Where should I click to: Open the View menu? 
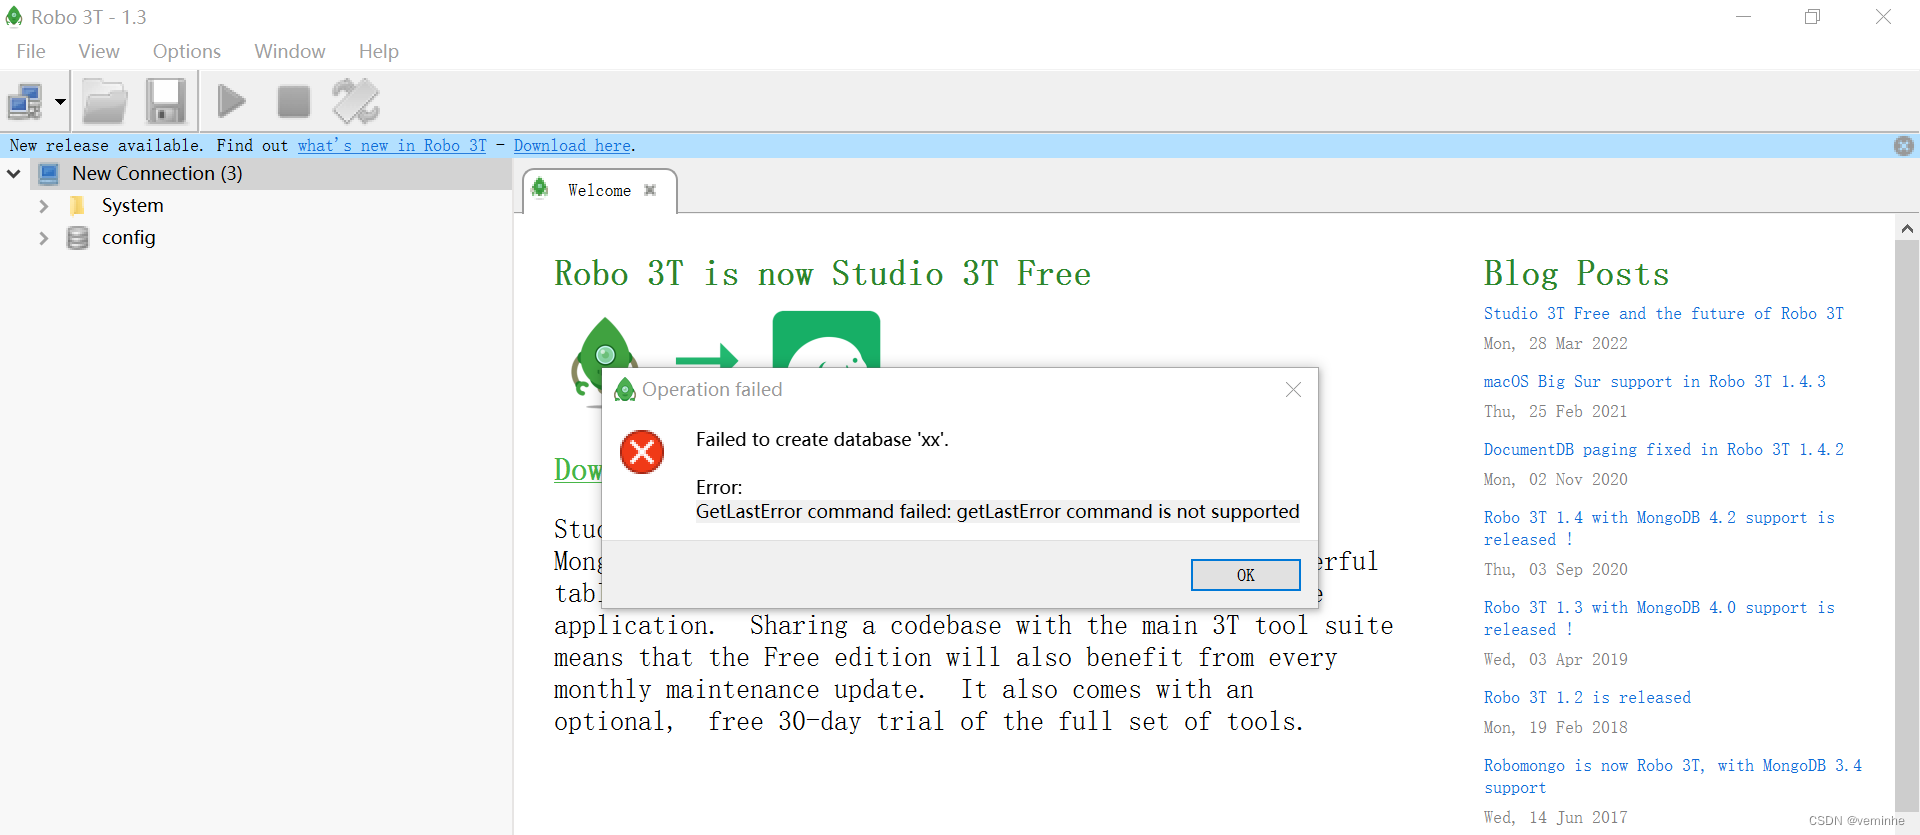click(x=99, y=51)
